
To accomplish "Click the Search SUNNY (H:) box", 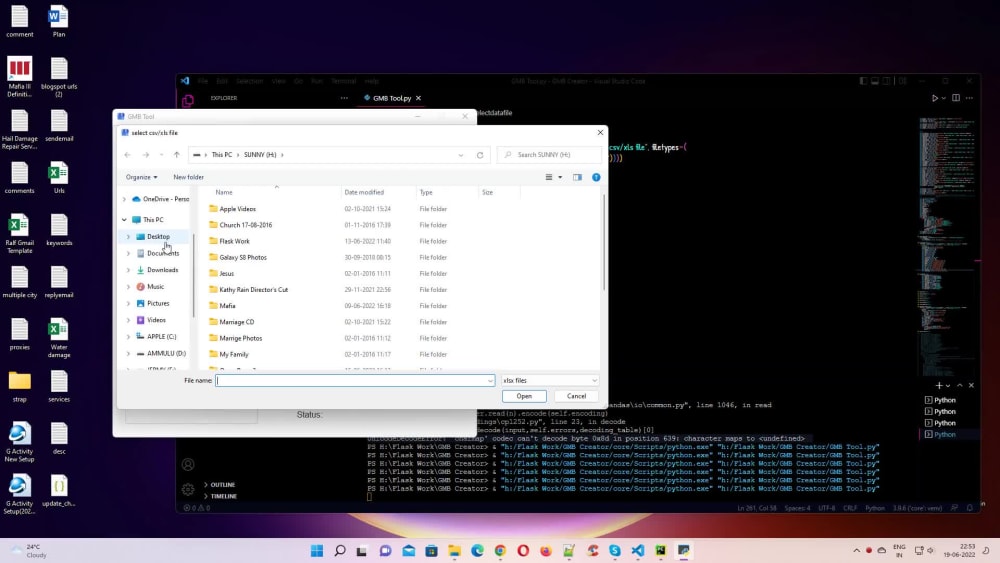I will 549,155.
